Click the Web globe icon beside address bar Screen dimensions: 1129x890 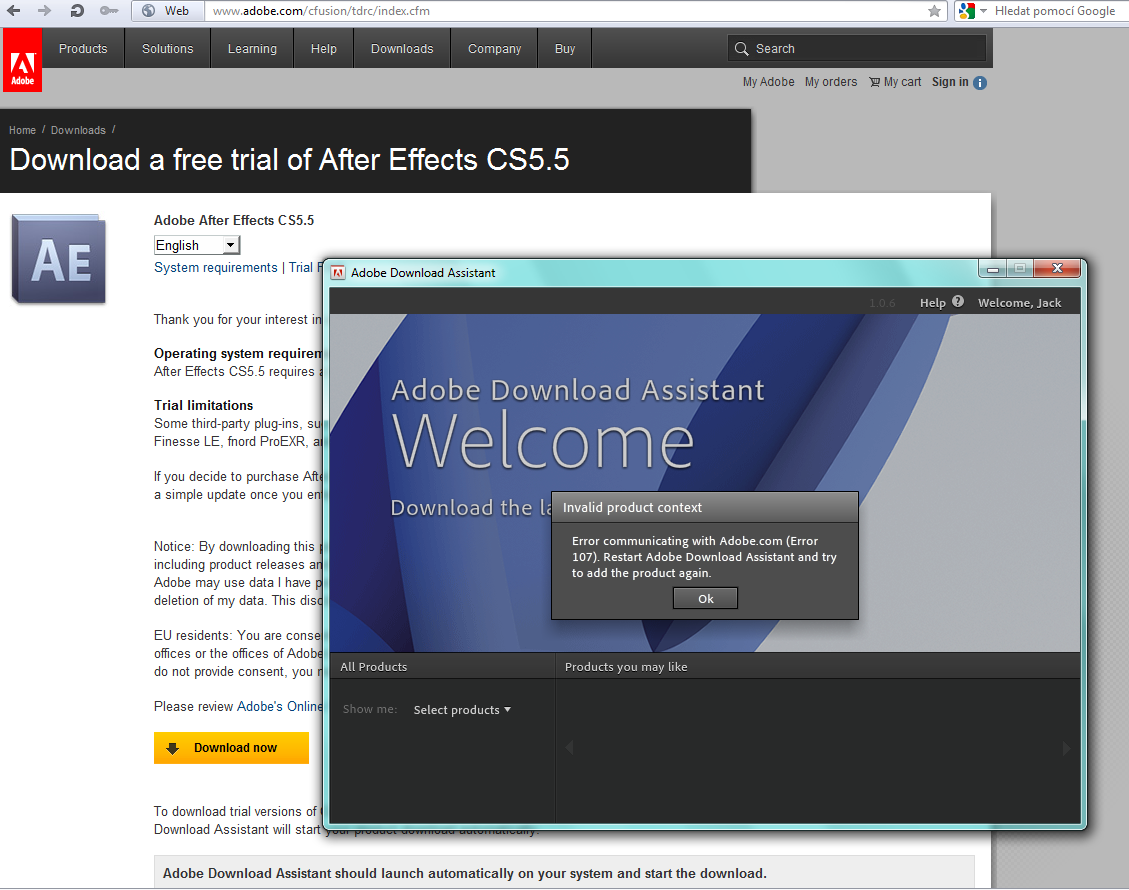(148, 11)
